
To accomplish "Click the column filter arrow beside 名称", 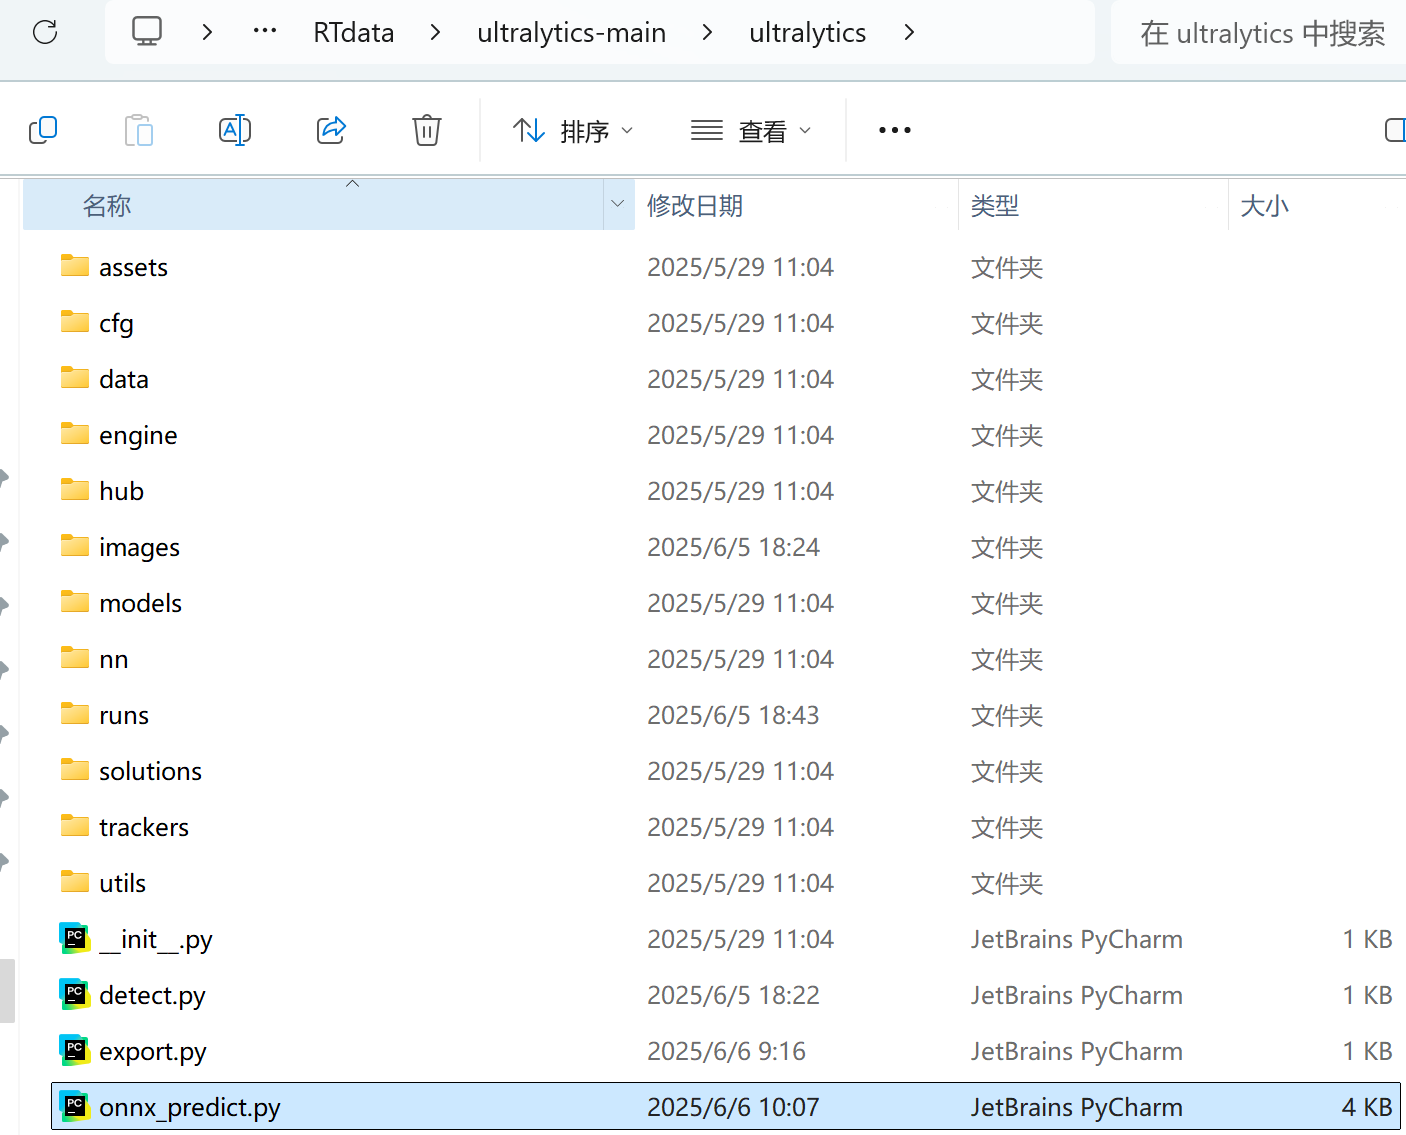I will [618, 204].
